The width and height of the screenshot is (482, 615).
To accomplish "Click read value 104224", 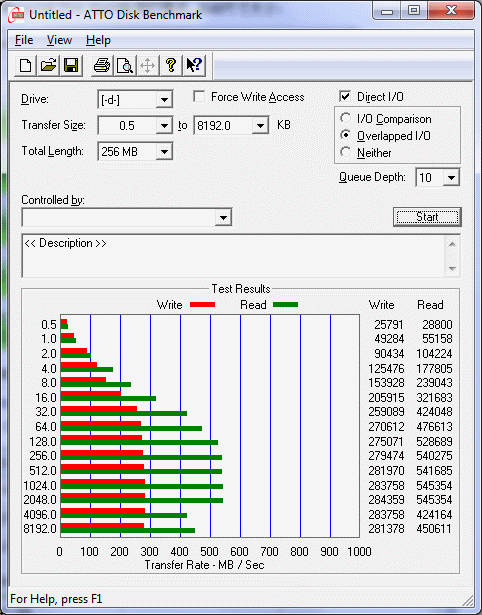I will pos(434,354).
